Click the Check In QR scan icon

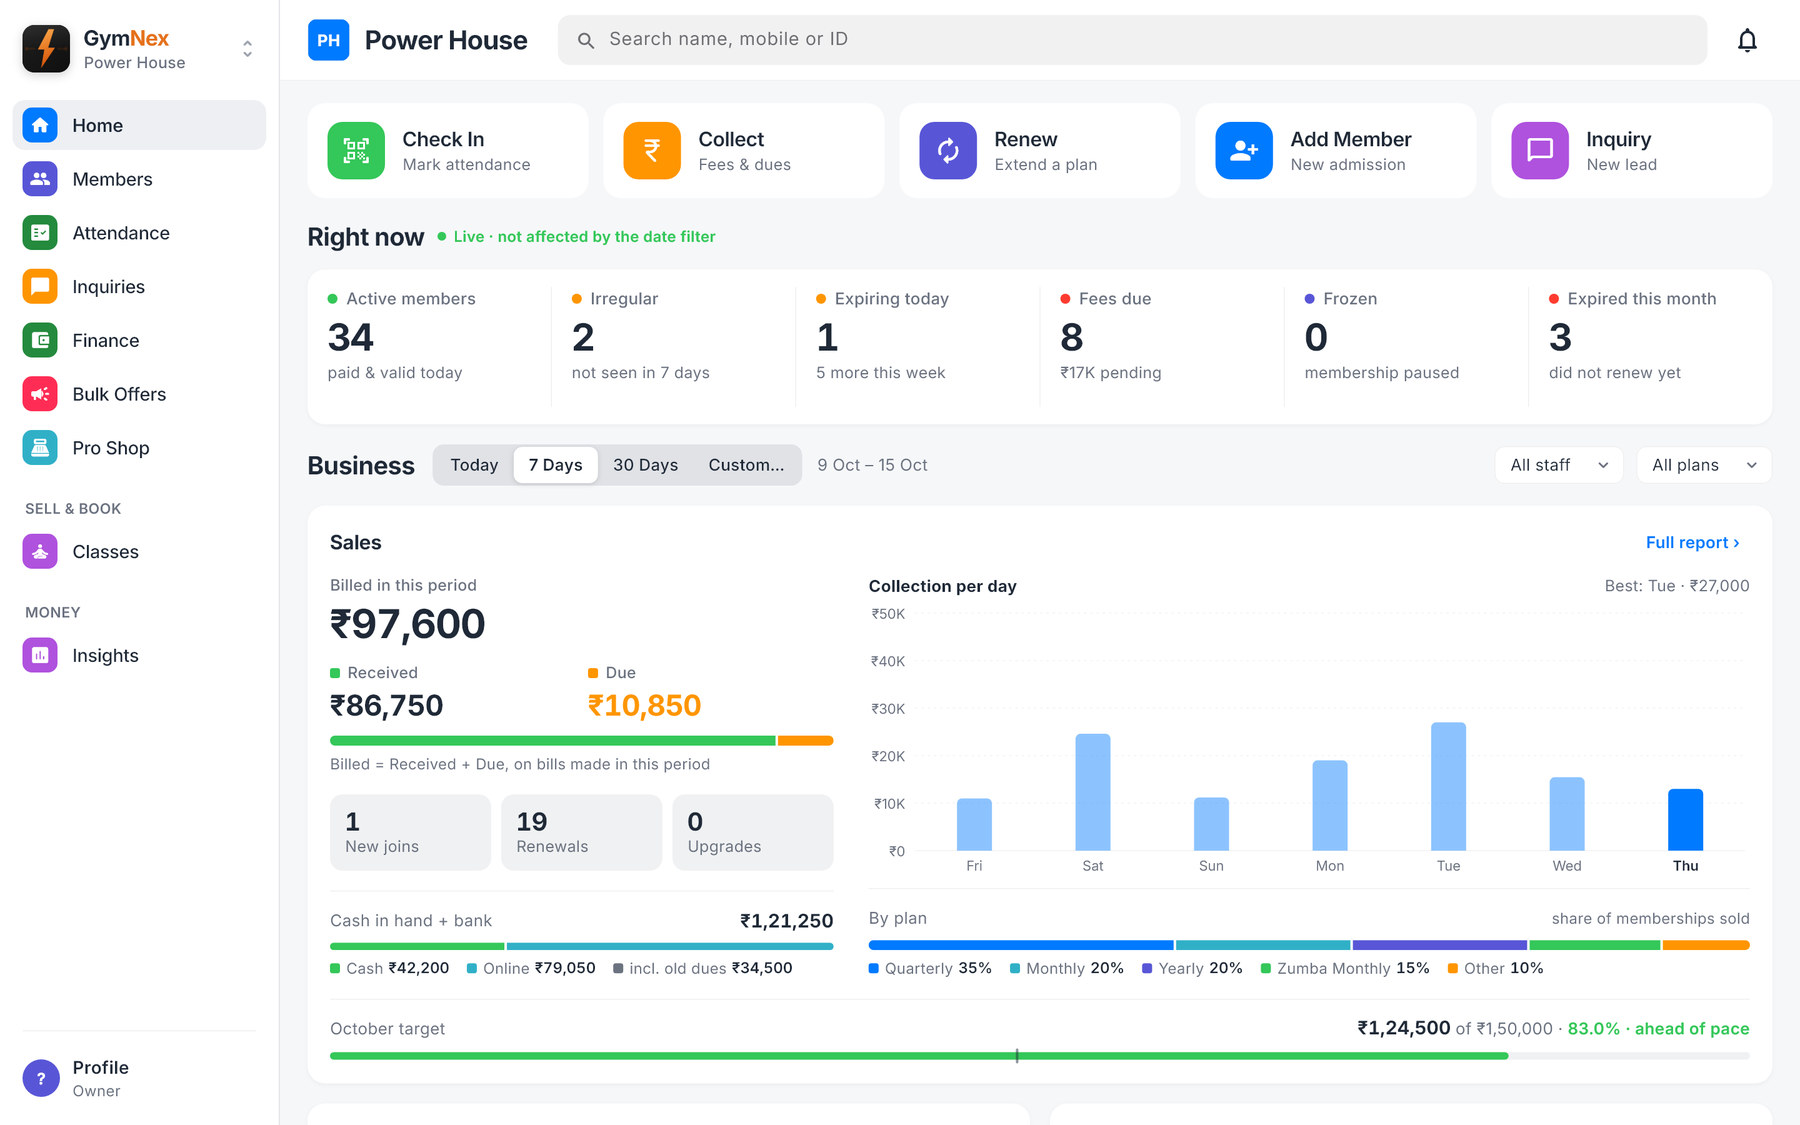pos(356,151)
